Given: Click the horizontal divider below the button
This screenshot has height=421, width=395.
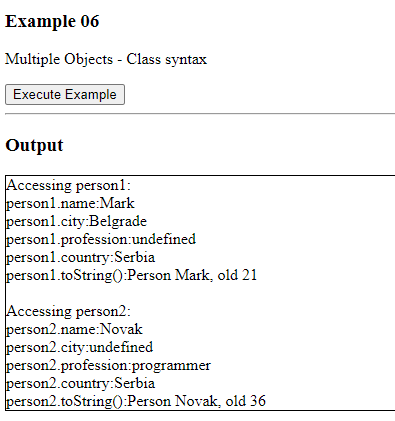Looking at the screenshot, I should (200, 114).
